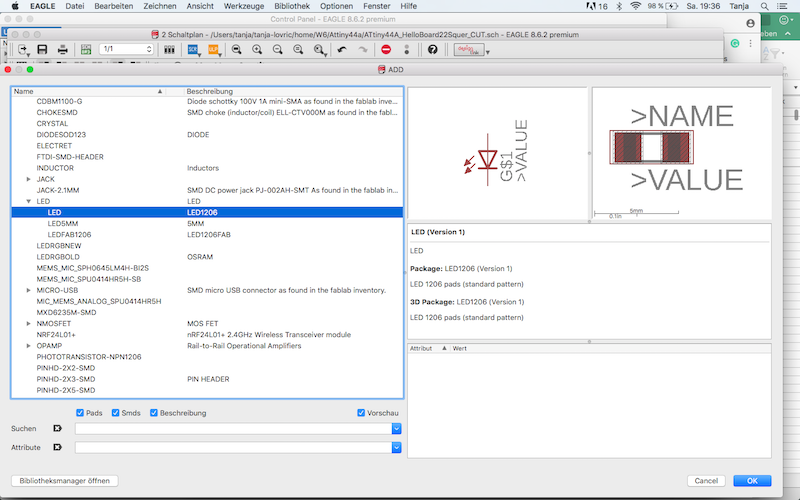The width and height of the screenshot is (800, 500).
Task: Open the sheet selector showing 1/1
Action: click(x=126, y=49)
